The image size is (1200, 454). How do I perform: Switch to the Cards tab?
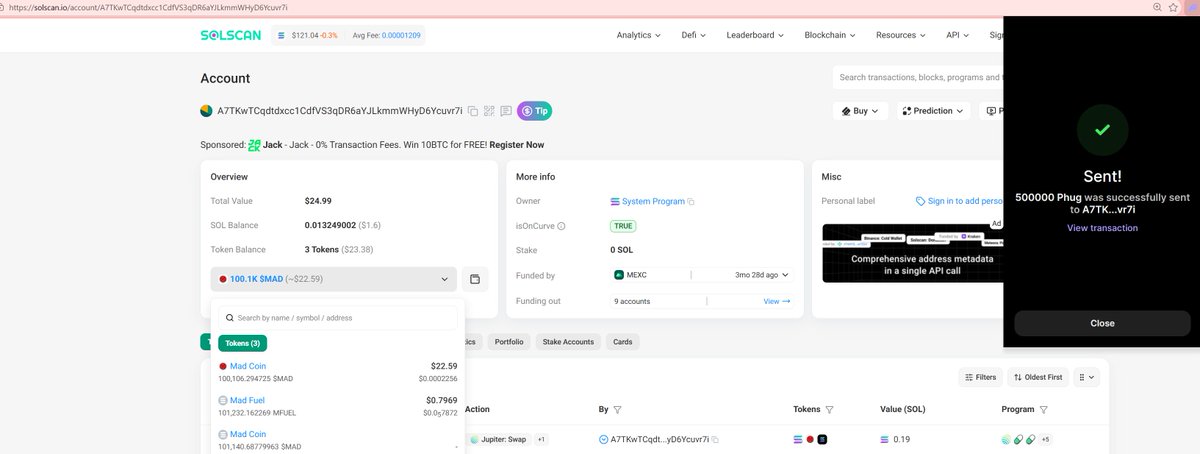(623, 342)
